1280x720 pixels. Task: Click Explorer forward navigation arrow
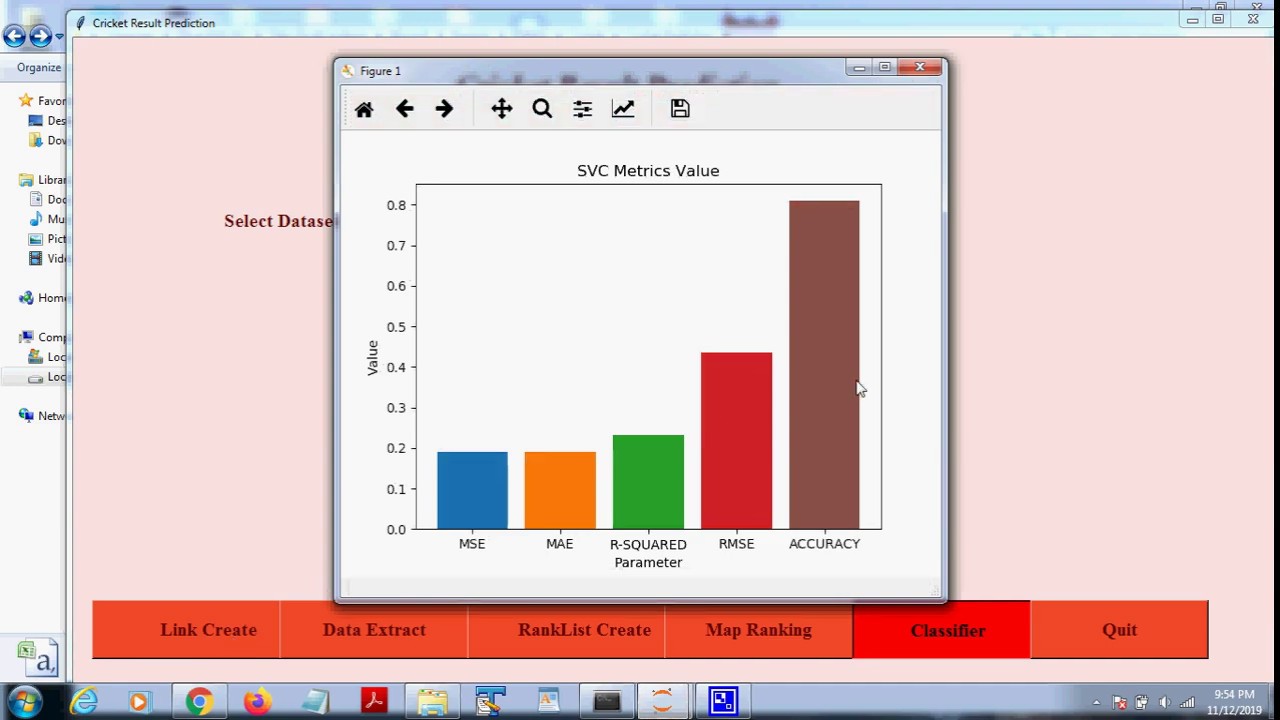pos(40,37)
